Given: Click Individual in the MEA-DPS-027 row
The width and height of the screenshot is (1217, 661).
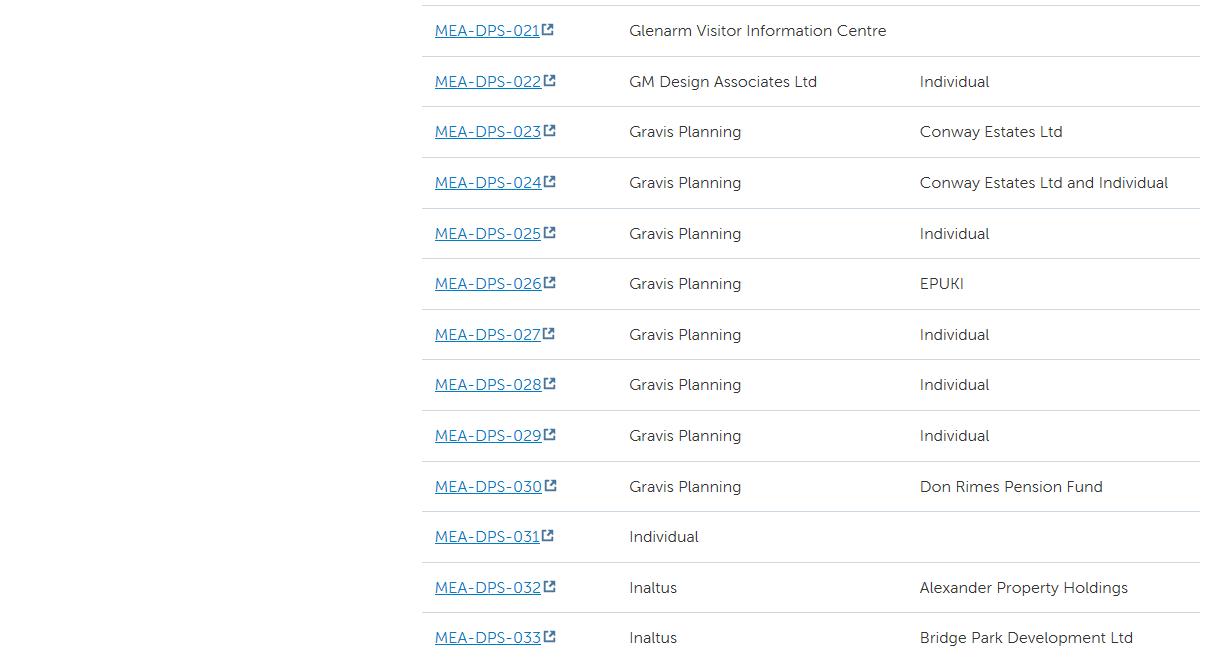Looking at the screenshot, I should [x=954, y=335].
